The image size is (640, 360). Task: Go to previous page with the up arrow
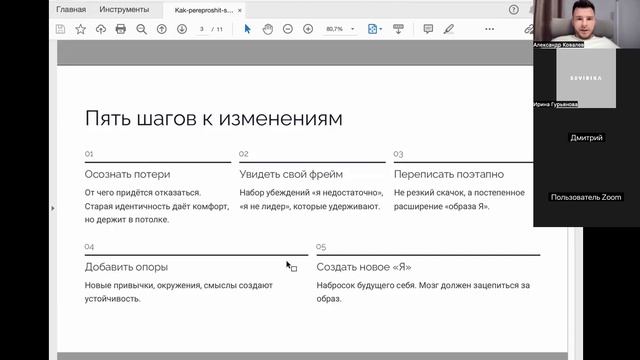[162, 29]
